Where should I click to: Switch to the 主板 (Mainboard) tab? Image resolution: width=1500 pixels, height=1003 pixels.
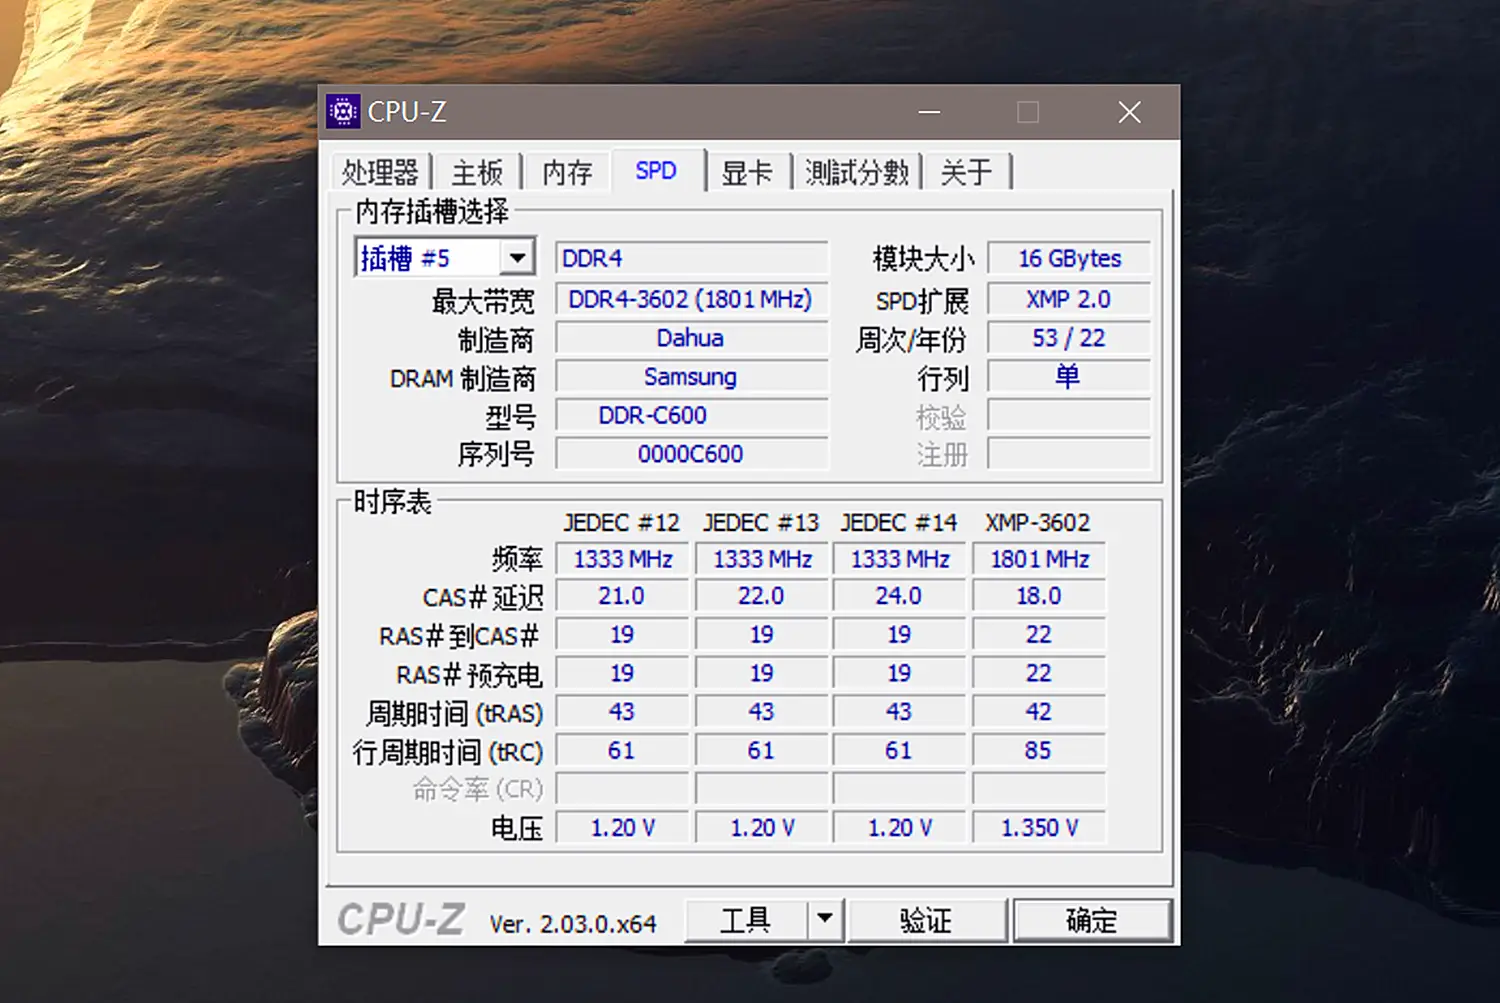coord(477,173)
